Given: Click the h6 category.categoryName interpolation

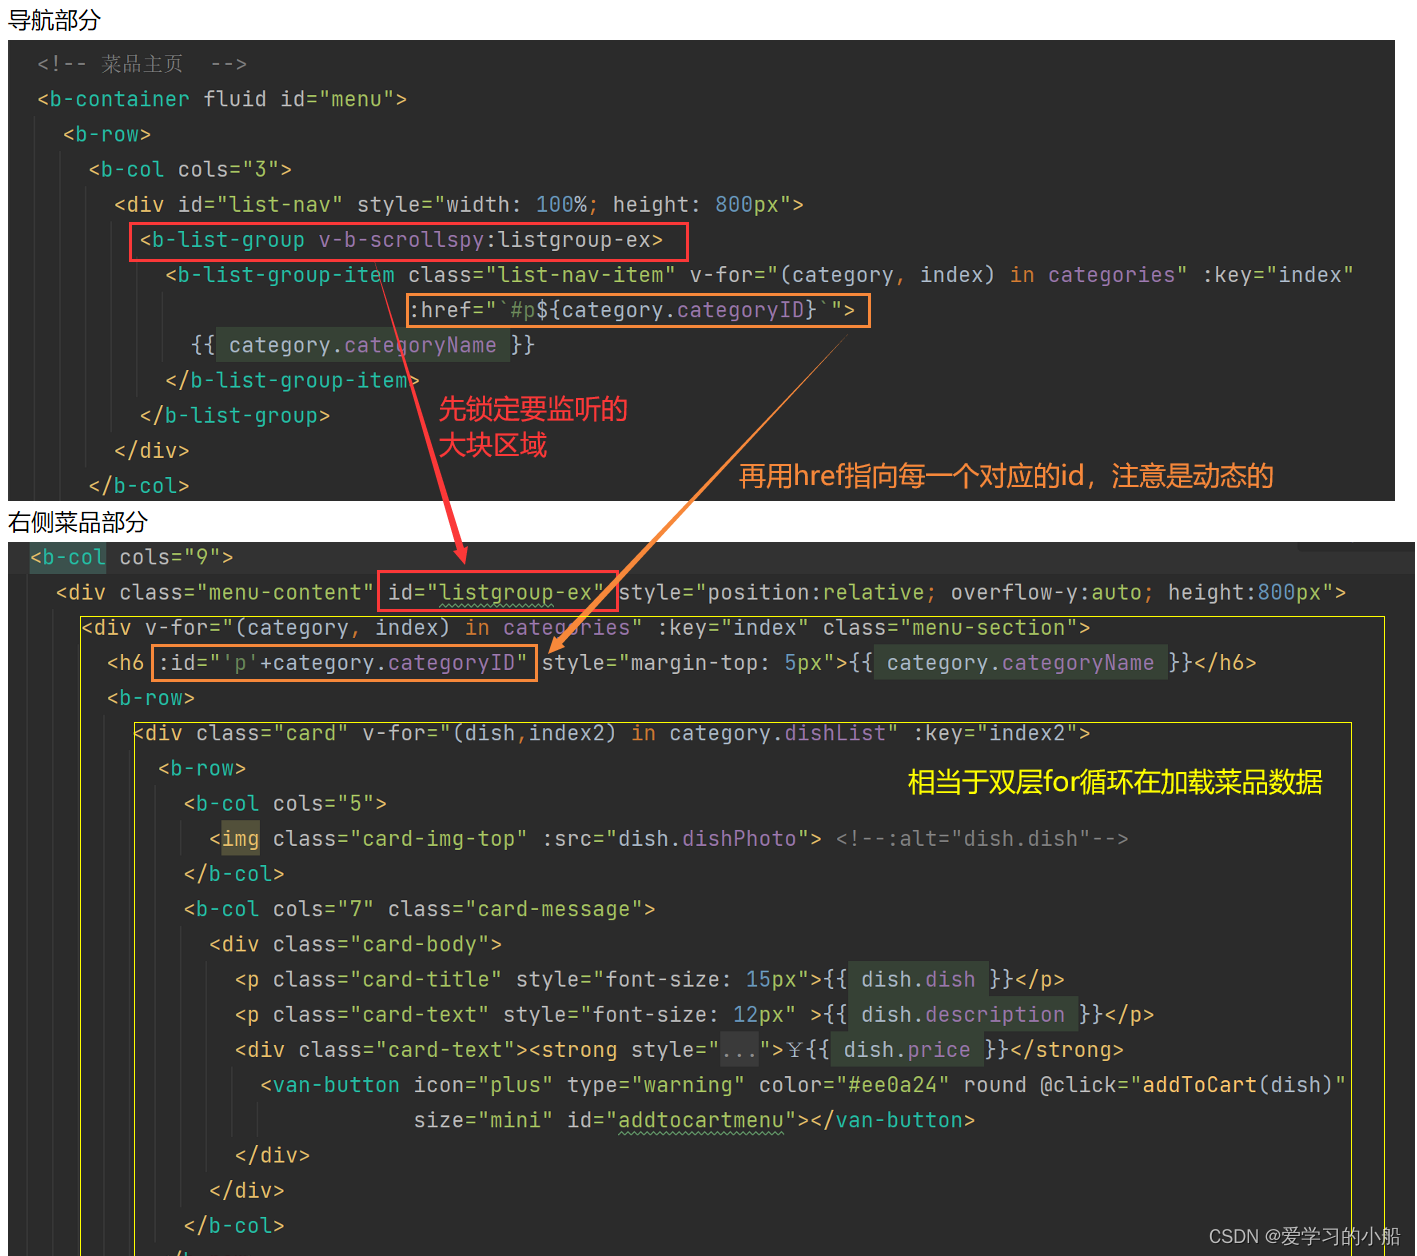Looking at the screenshot, I should [x=1020, y=662].
